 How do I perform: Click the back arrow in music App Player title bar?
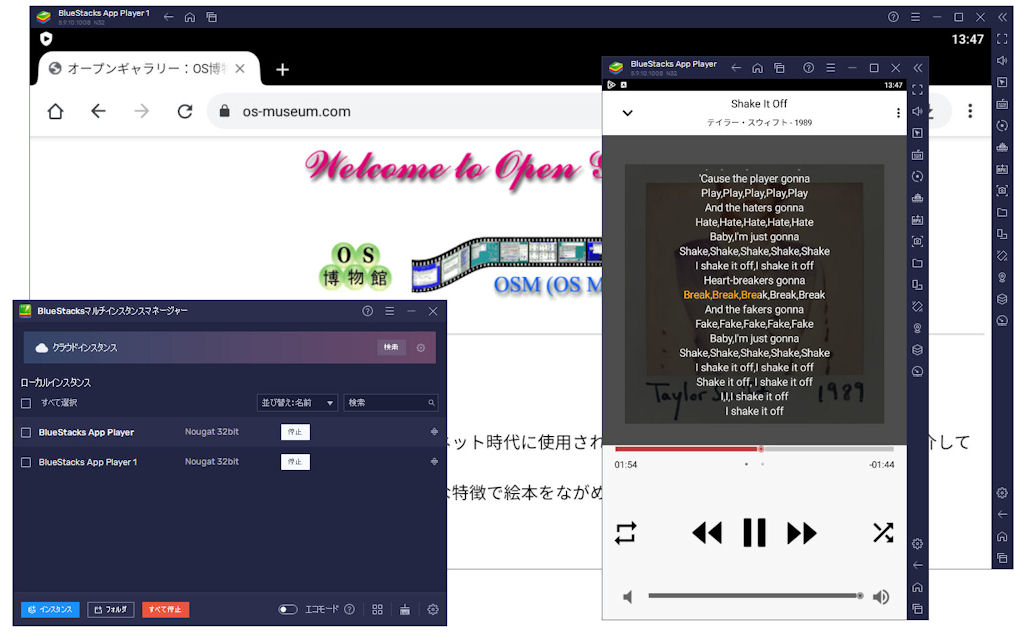pyautogui.click(x=736, y=68)
